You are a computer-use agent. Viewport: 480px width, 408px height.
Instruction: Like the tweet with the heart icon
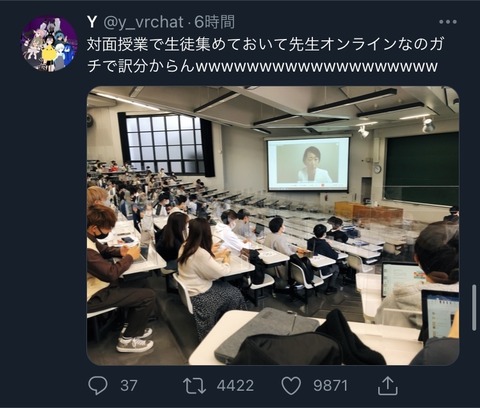[x=291, y=386]
